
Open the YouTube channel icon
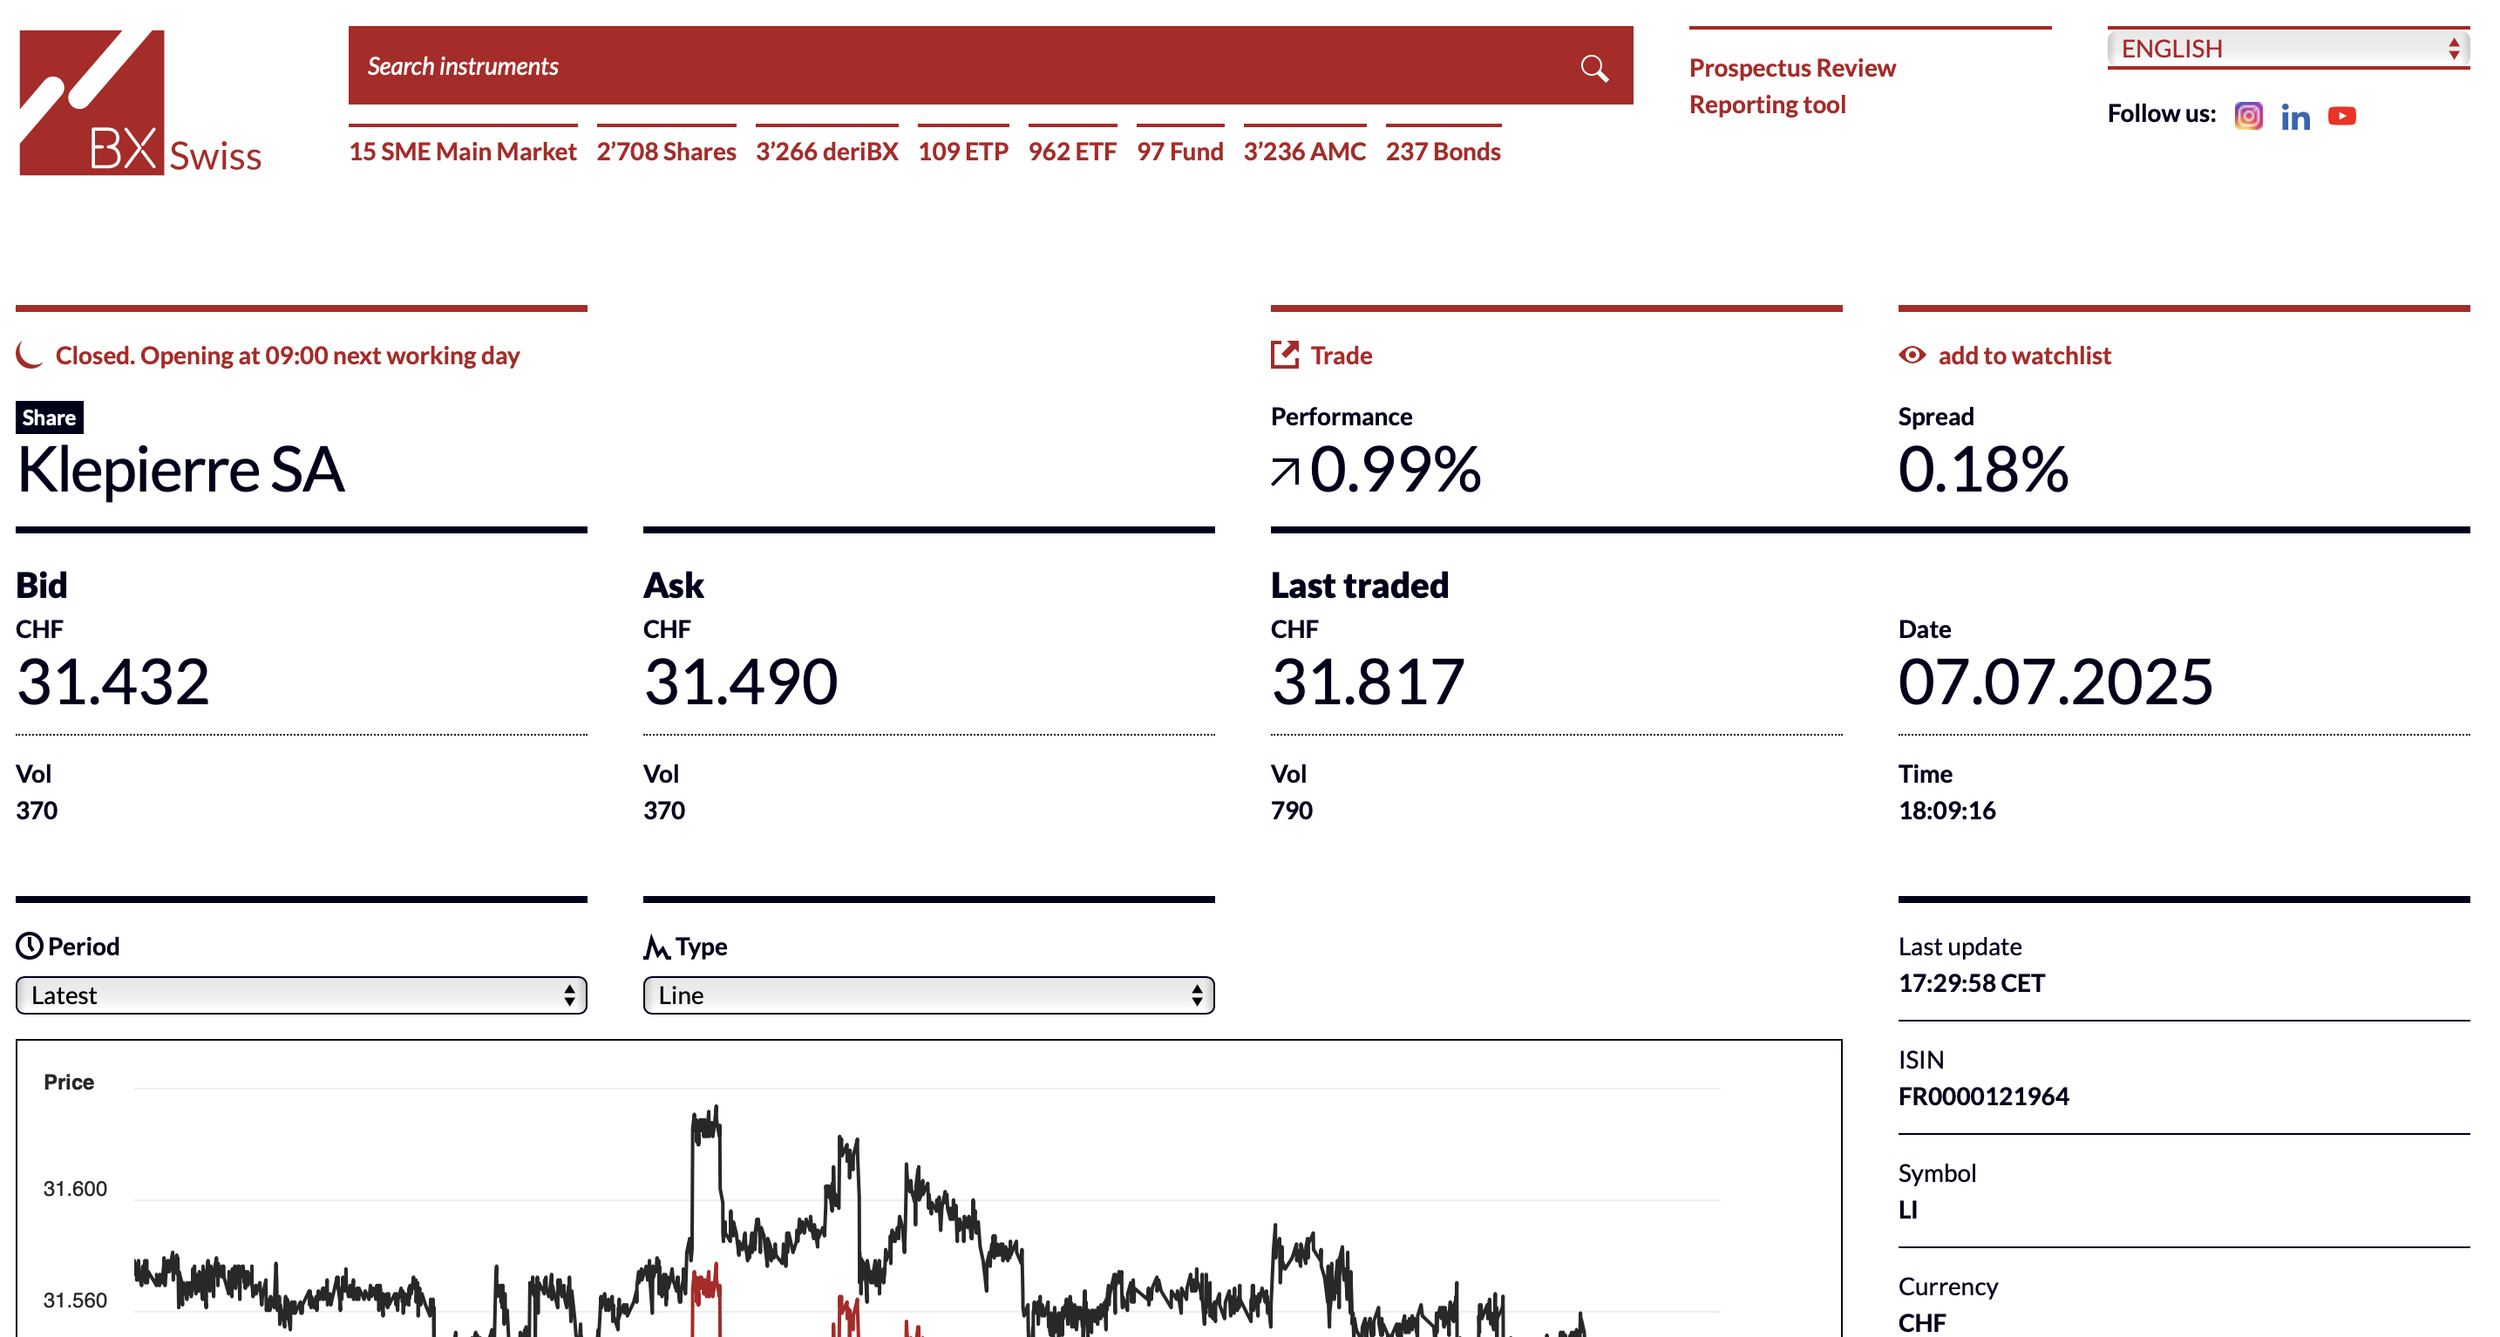click(2342, 116)
